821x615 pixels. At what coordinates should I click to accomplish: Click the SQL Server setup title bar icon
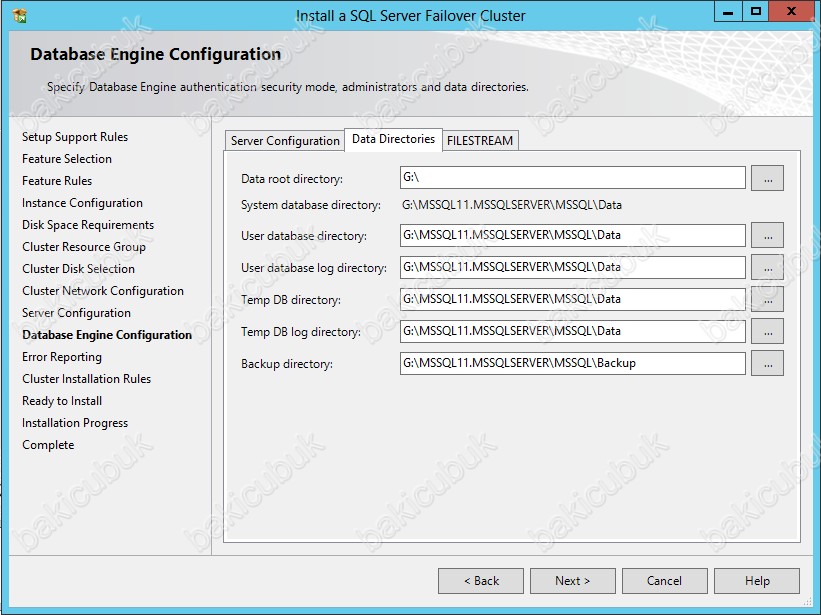(x=19, y=16)
